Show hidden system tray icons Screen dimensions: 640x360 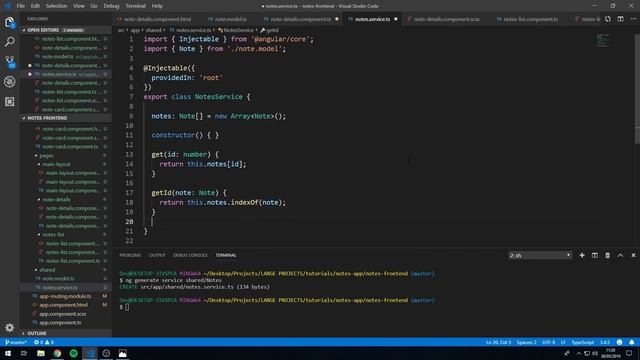pos(578,353)
